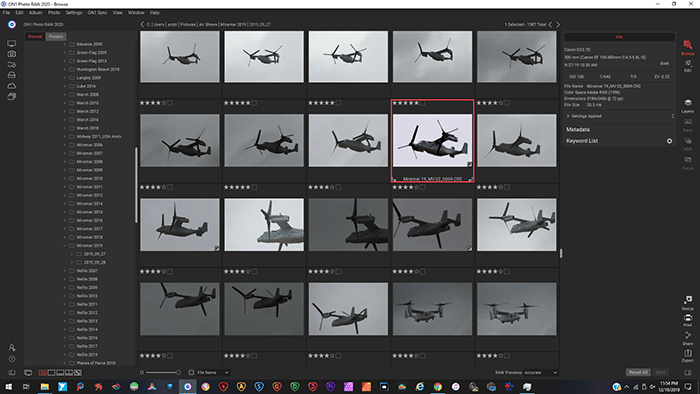Toggle the like box under first thumbnail in bottom row

click(x=170, y=356)
